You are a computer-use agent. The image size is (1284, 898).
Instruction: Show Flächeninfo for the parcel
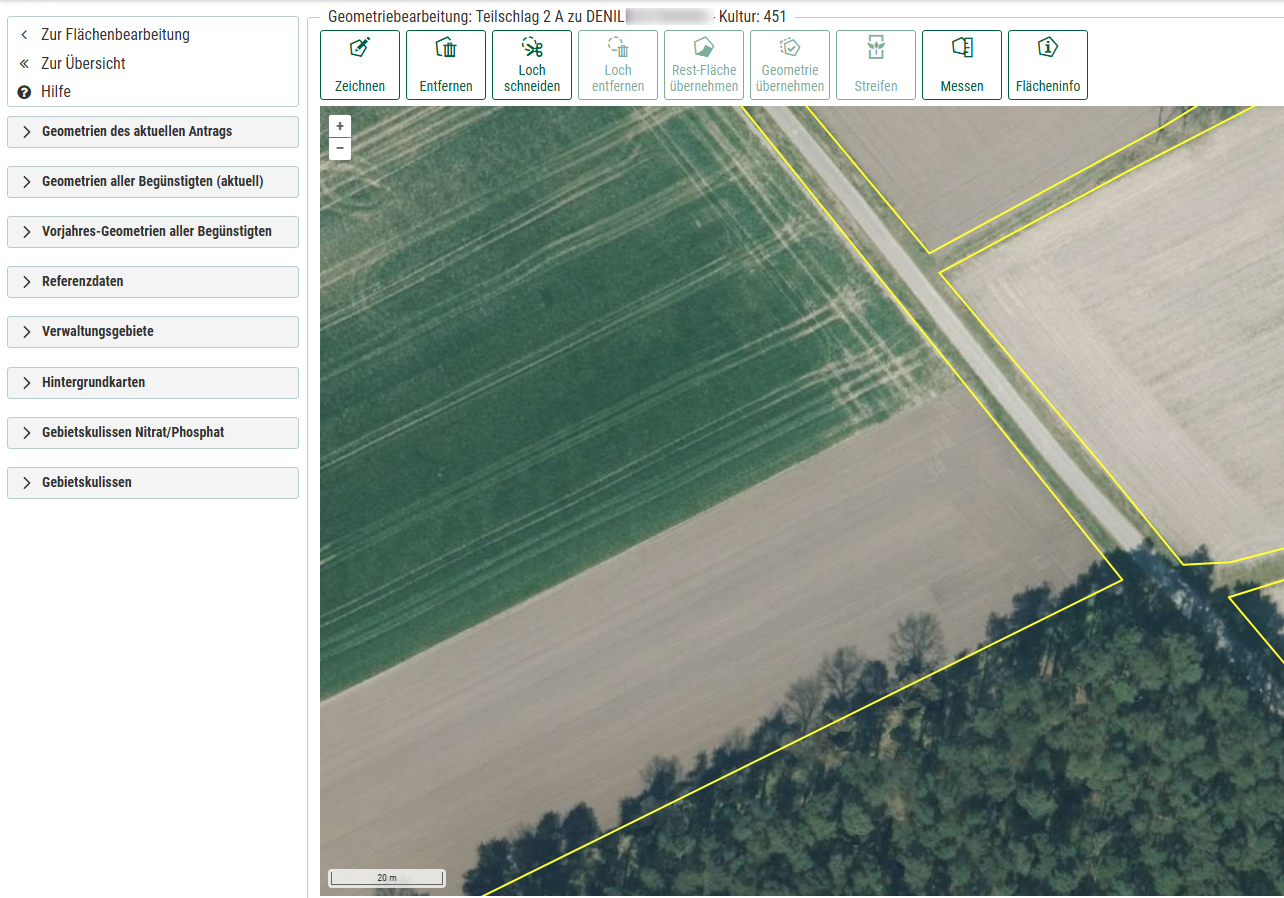pos(1048,65)
